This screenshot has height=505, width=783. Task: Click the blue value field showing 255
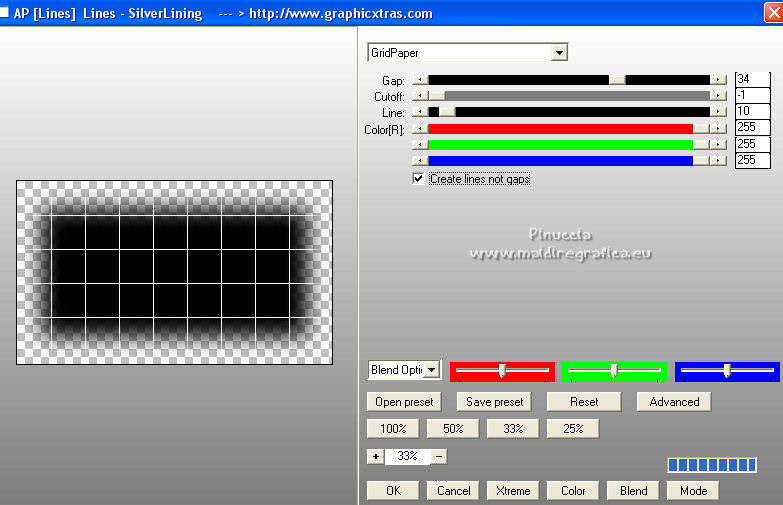coord(753,160)
